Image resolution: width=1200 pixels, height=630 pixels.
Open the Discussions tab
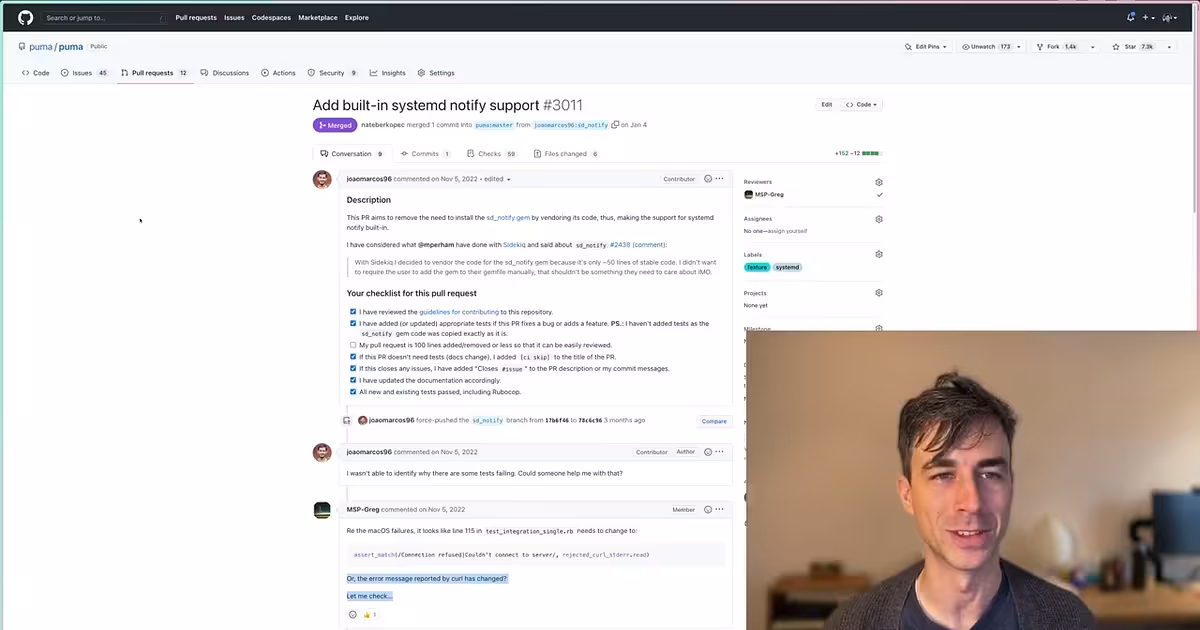pyautogui.click(x=225, y=73)
